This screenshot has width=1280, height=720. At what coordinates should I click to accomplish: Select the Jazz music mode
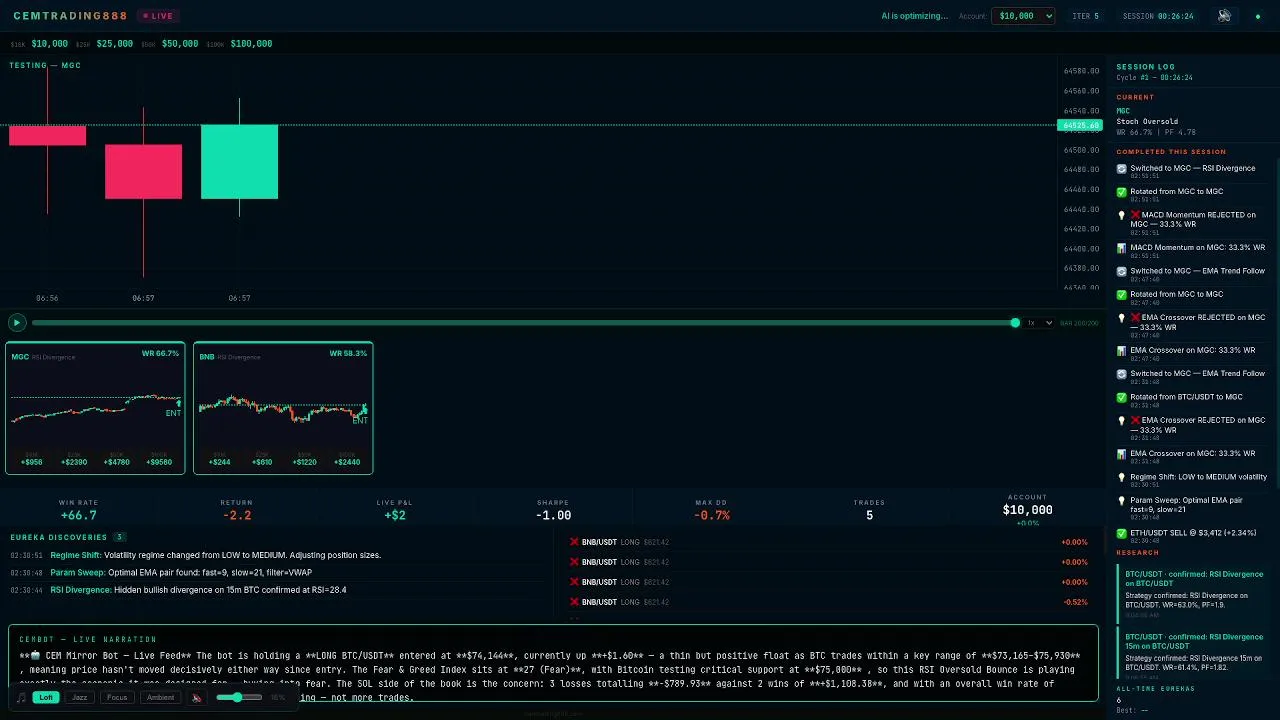80,698
